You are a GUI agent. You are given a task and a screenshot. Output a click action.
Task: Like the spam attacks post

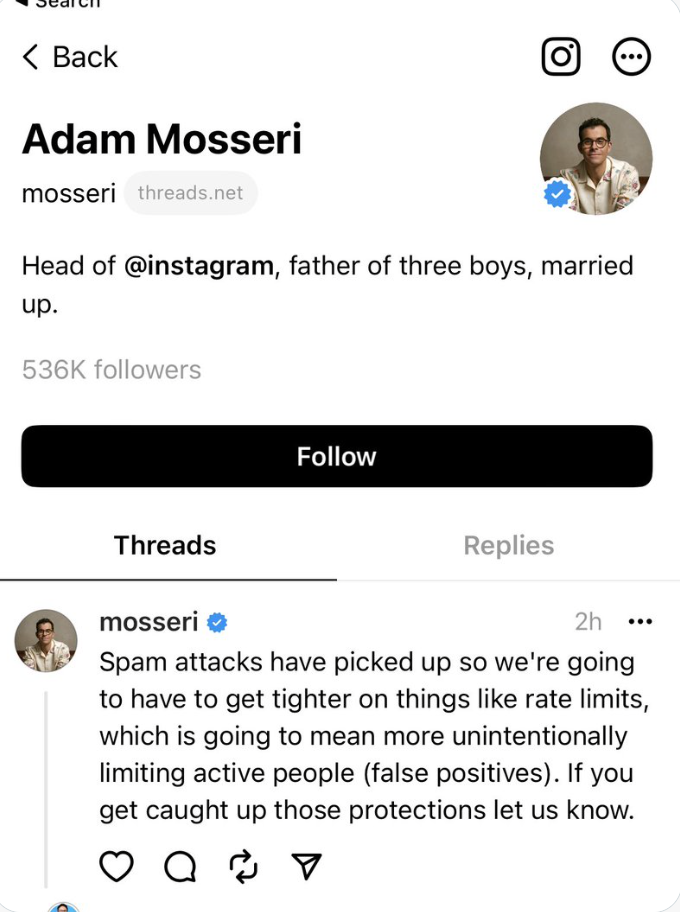point(117,867)
